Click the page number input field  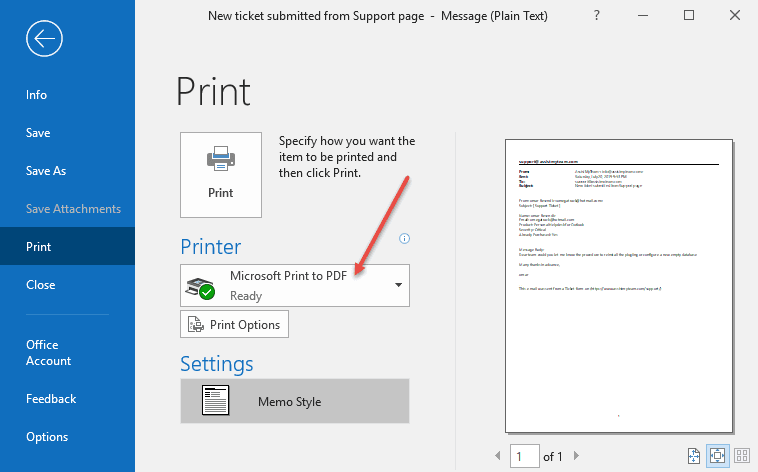point(524,456)
